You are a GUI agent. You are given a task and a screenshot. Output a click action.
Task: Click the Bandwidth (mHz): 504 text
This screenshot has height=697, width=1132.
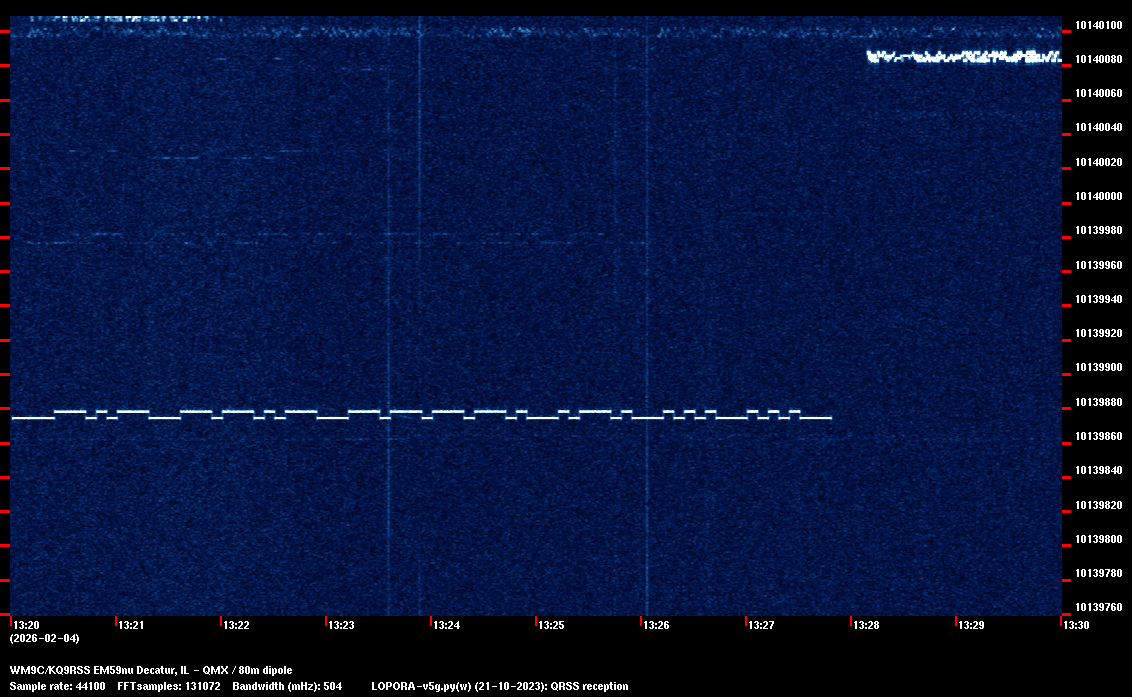[x=287, y=687]
